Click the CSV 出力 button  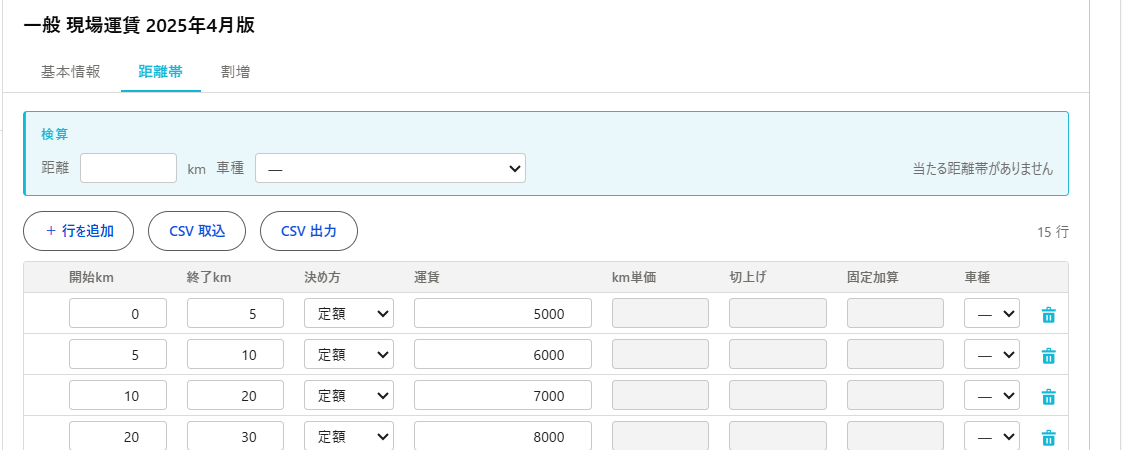click(x=309, y=231)
